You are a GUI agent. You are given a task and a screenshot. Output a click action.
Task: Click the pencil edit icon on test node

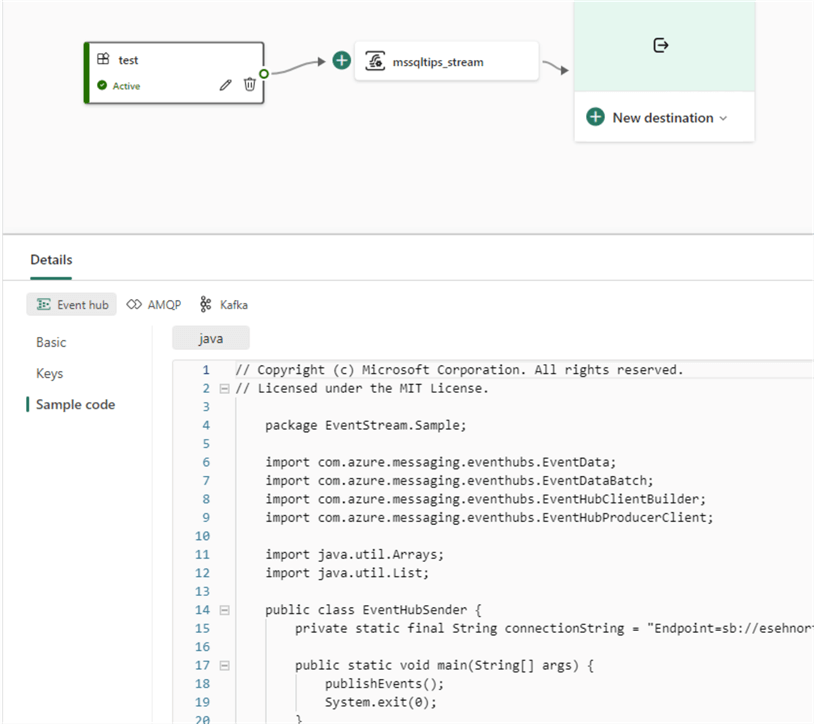(x=226, y=85)
